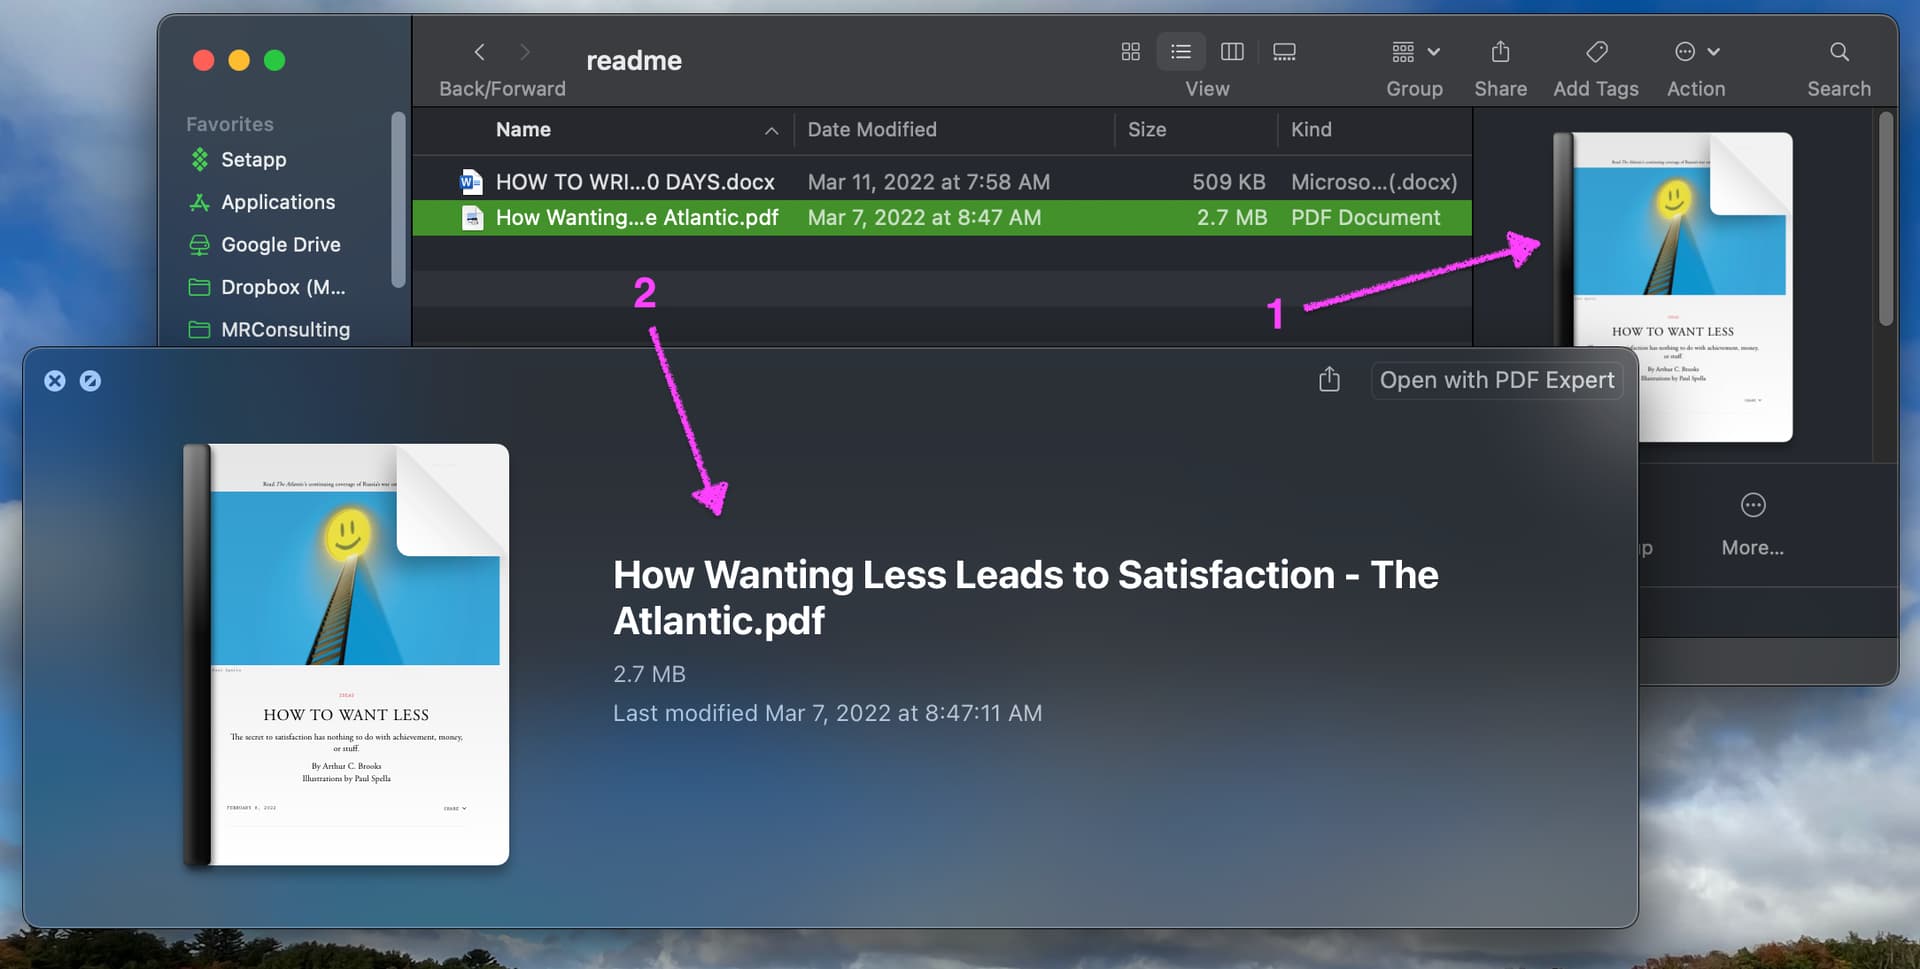Click the Word document file icon
This screenshot has height=969, width=1920.
471,182
